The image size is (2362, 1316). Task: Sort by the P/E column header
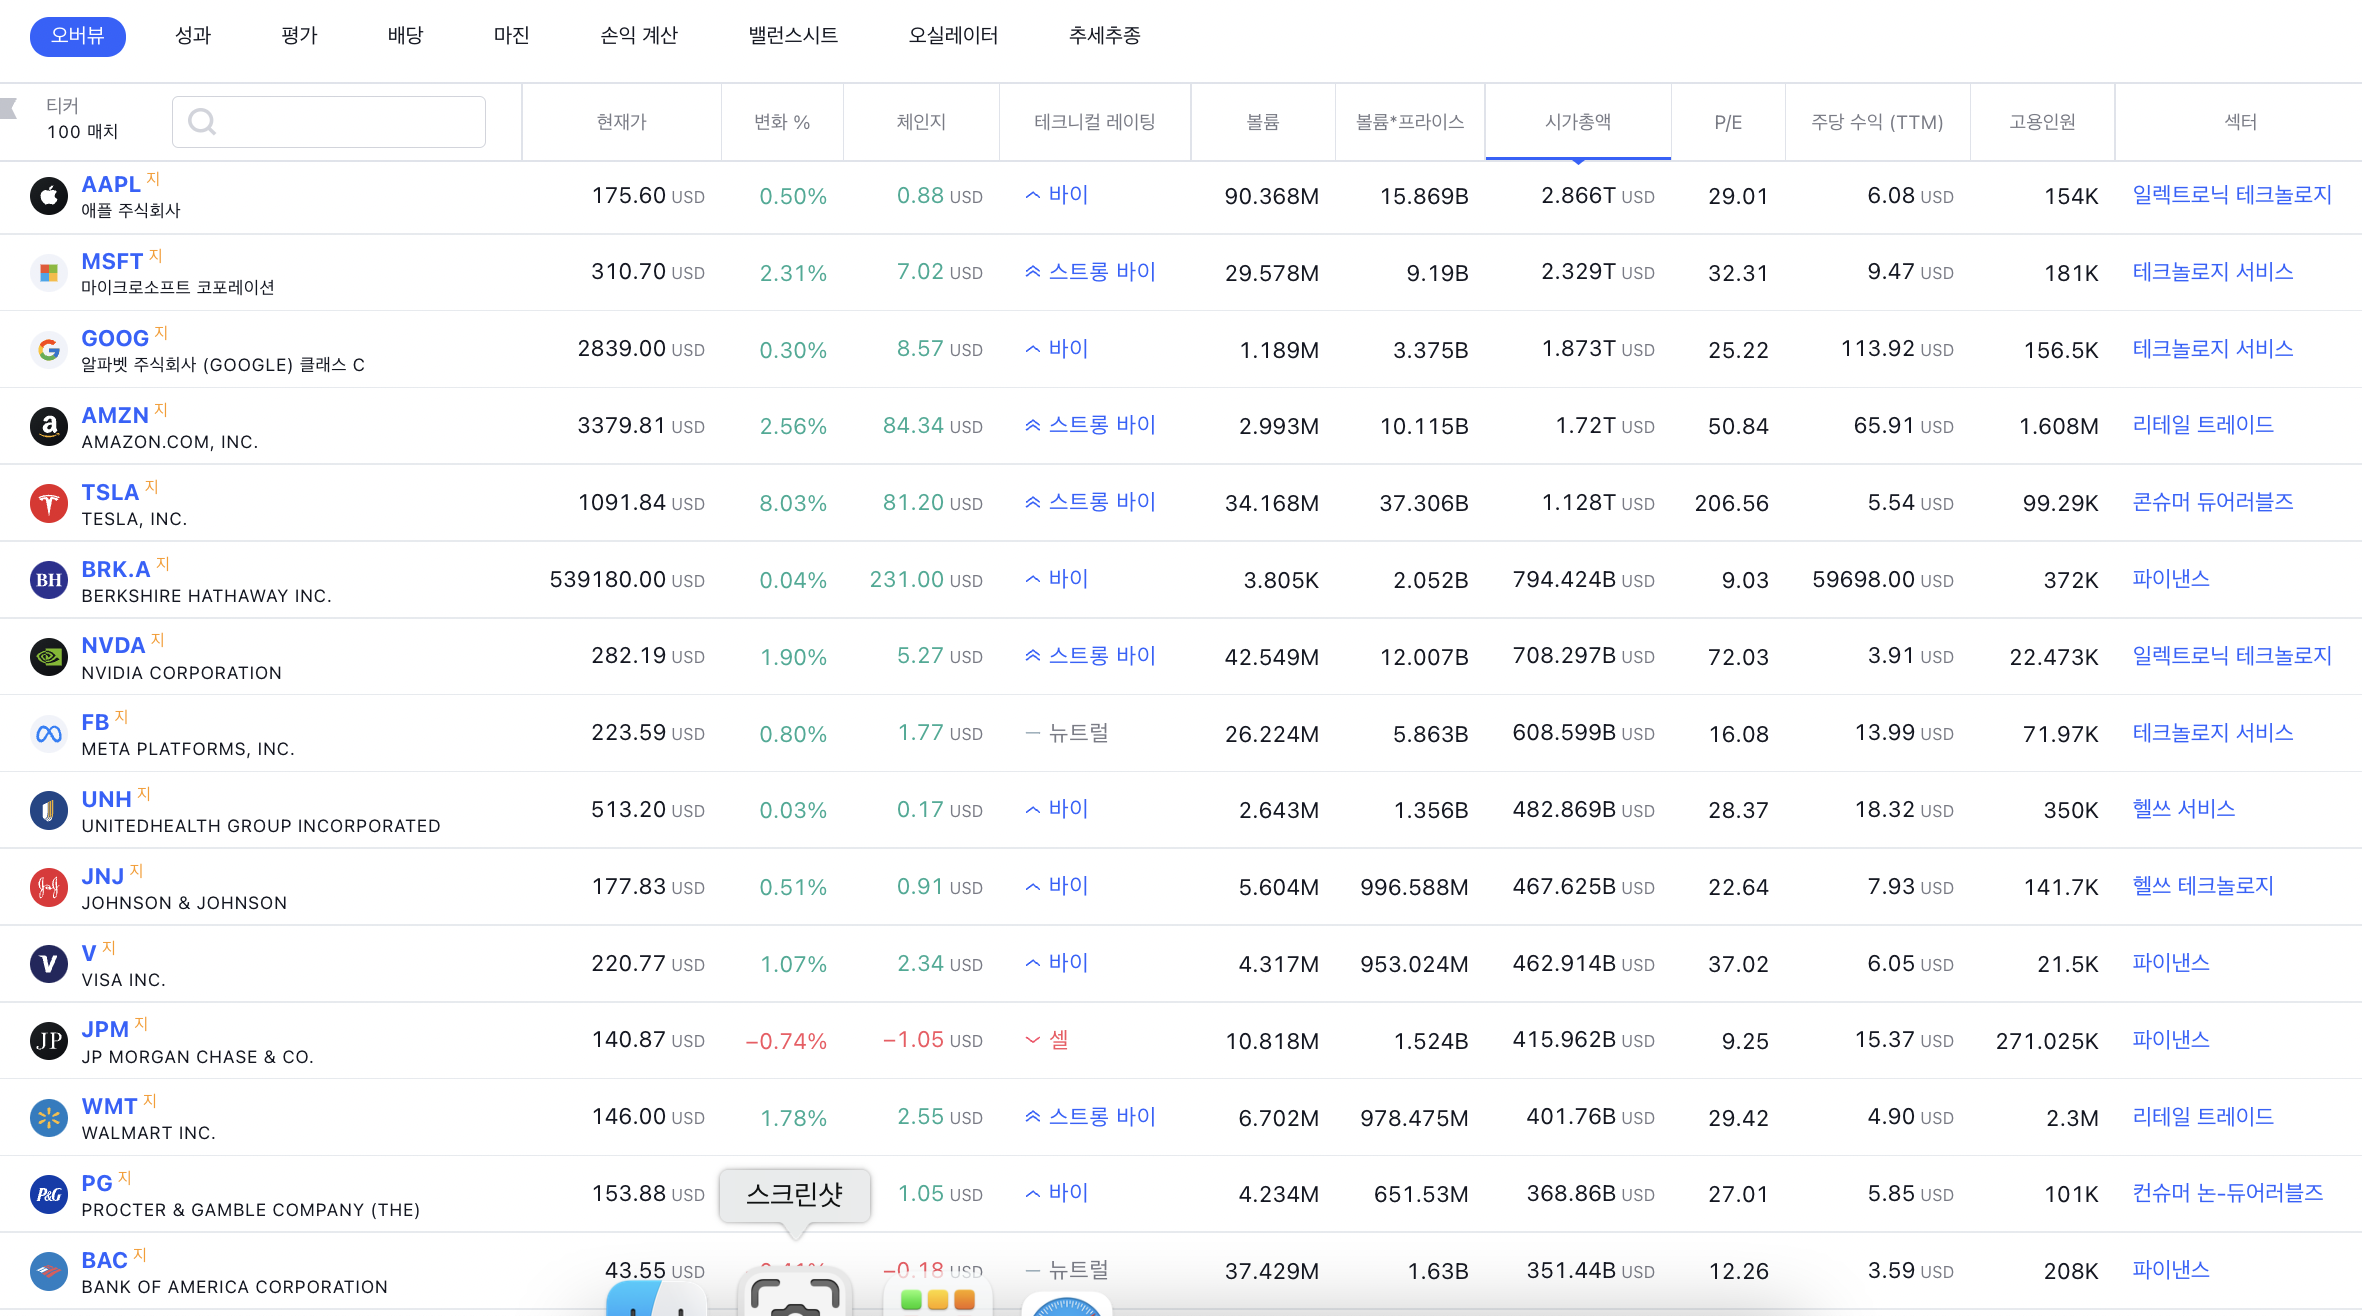(1727, 122)
